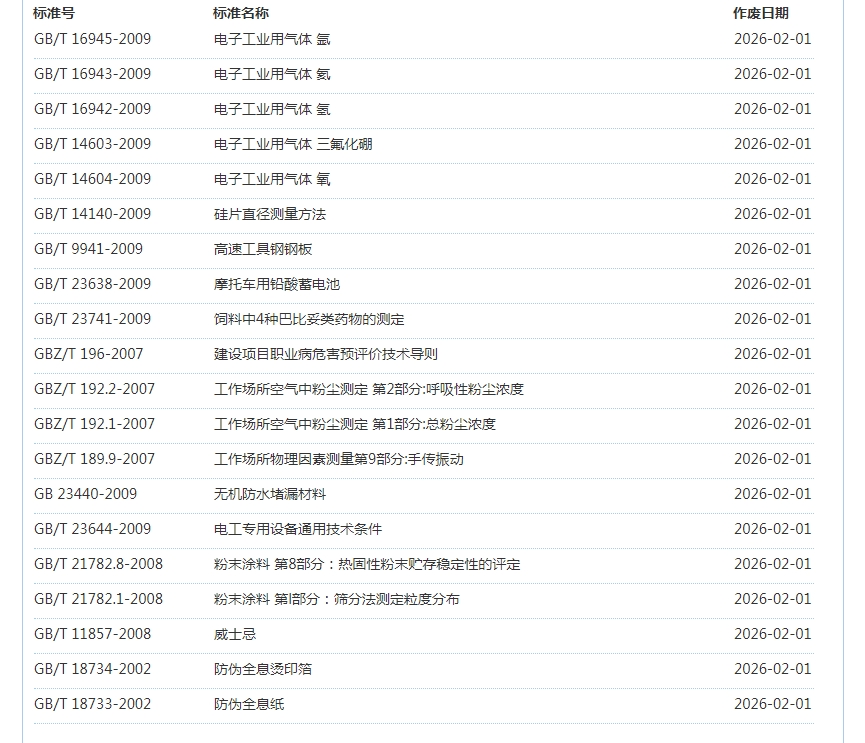Select 威士忌 standard name
The width and height of the screenshot is (865, 743).
(235, 634)
